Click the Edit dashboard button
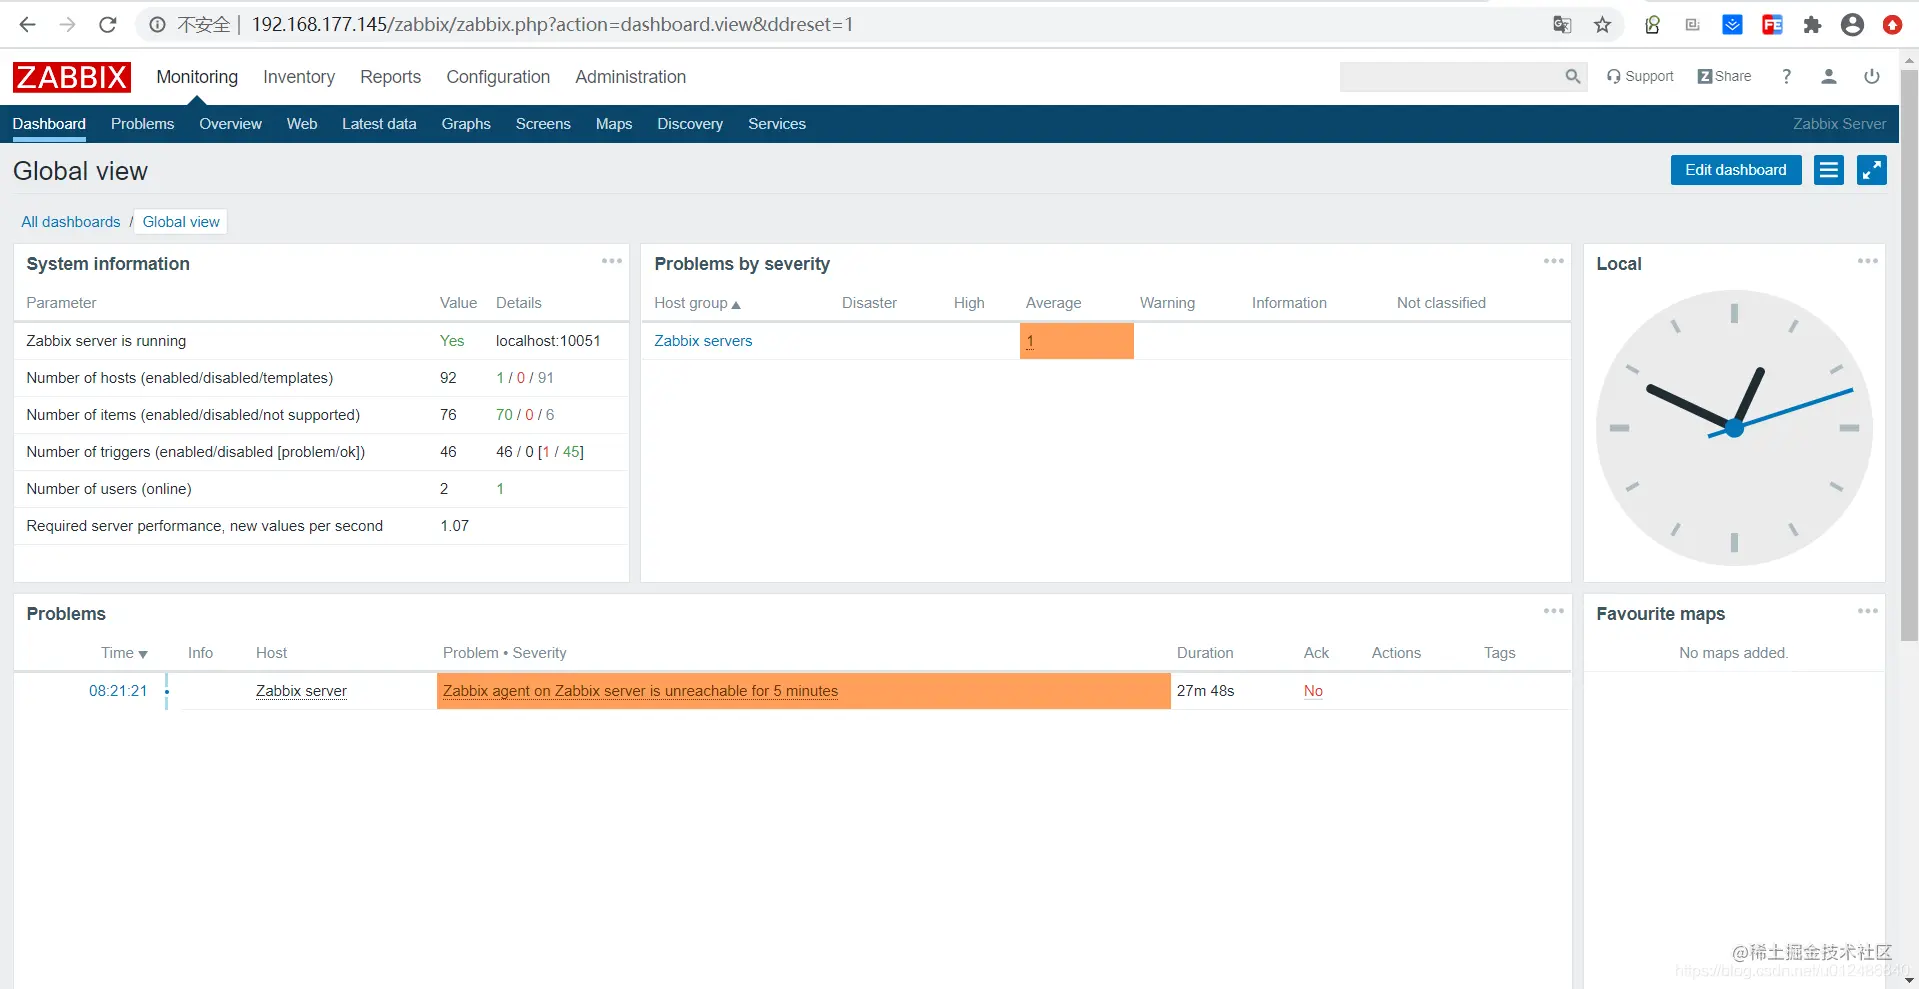 (1736, 170)
